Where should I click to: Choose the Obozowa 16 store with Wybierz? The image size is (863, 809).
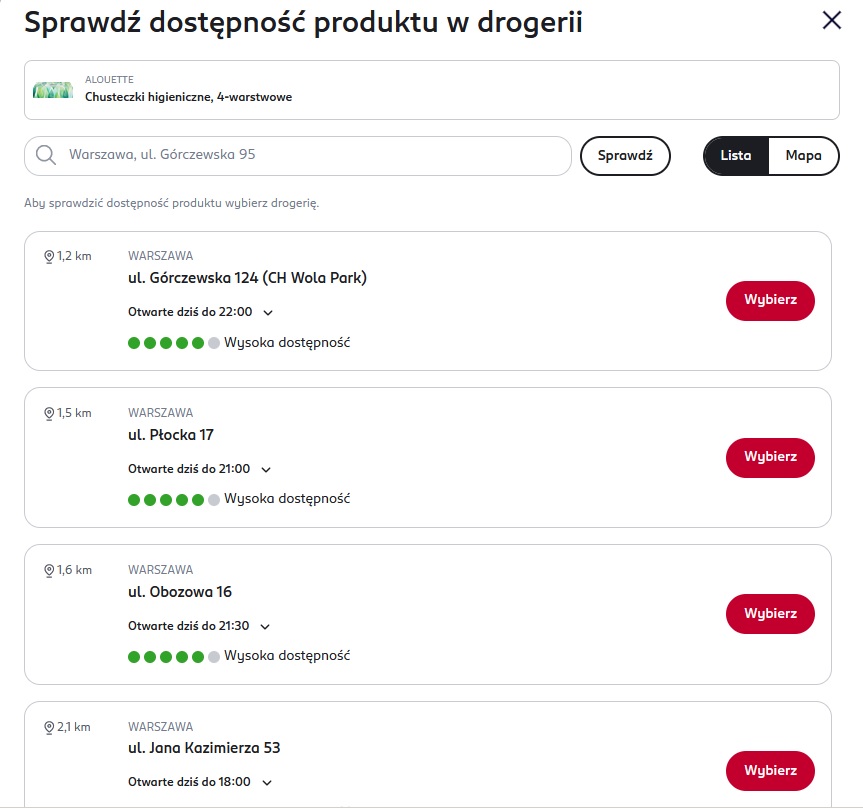coord(770,614)
